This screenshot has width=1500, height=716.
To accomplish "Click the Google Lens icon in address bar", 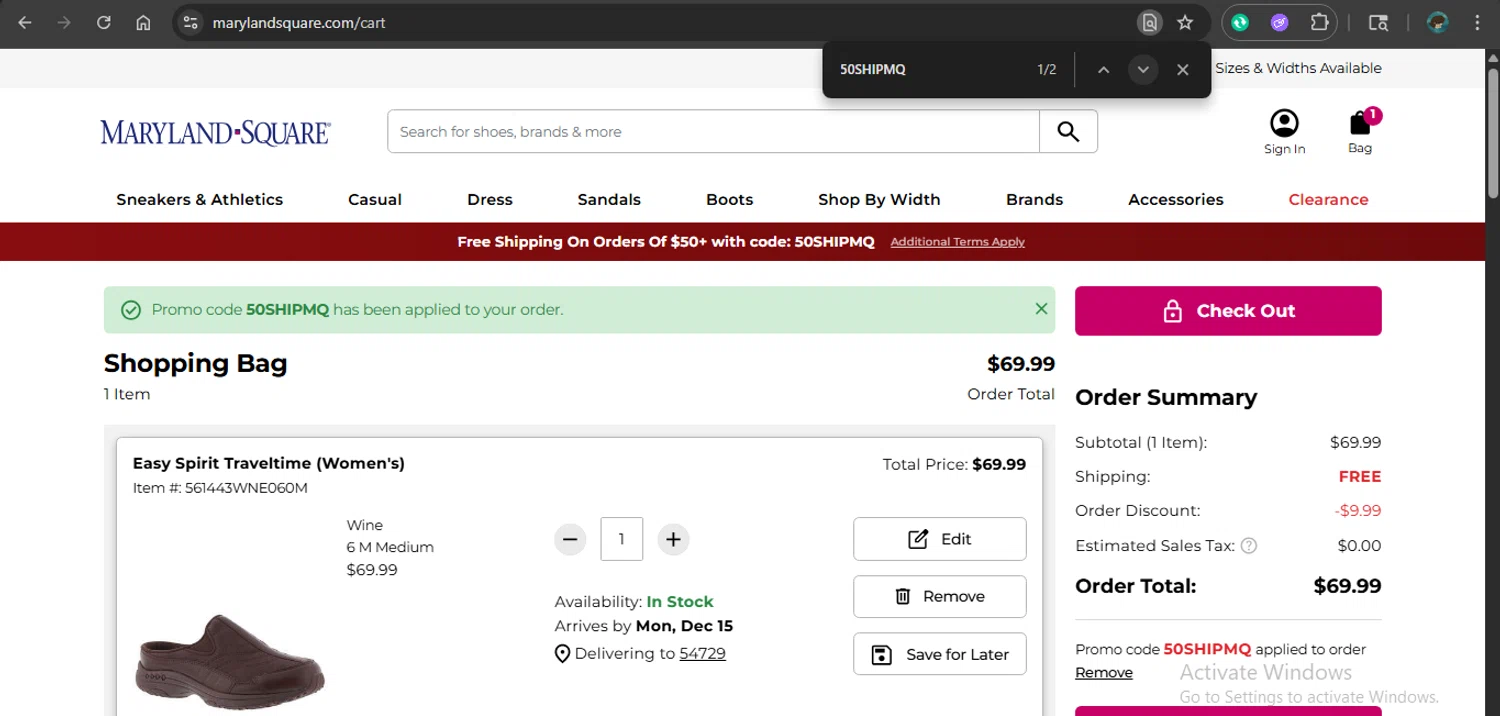I will [x=1149, y=22].
